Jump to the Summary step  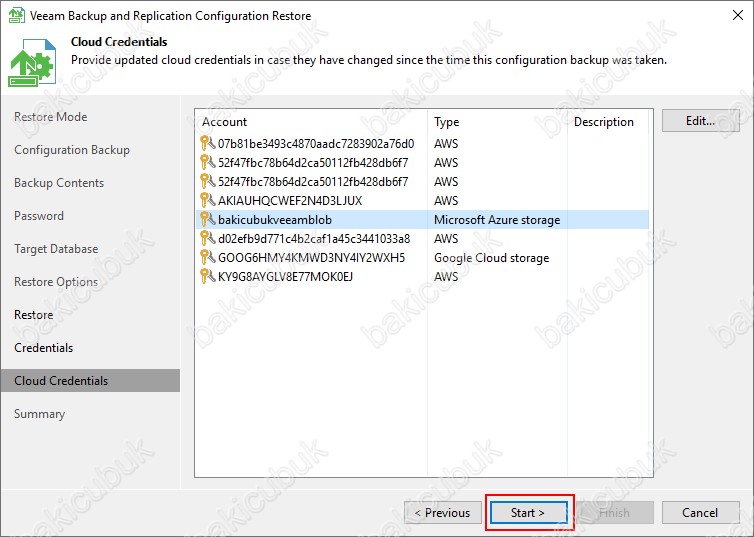[39, 414]
